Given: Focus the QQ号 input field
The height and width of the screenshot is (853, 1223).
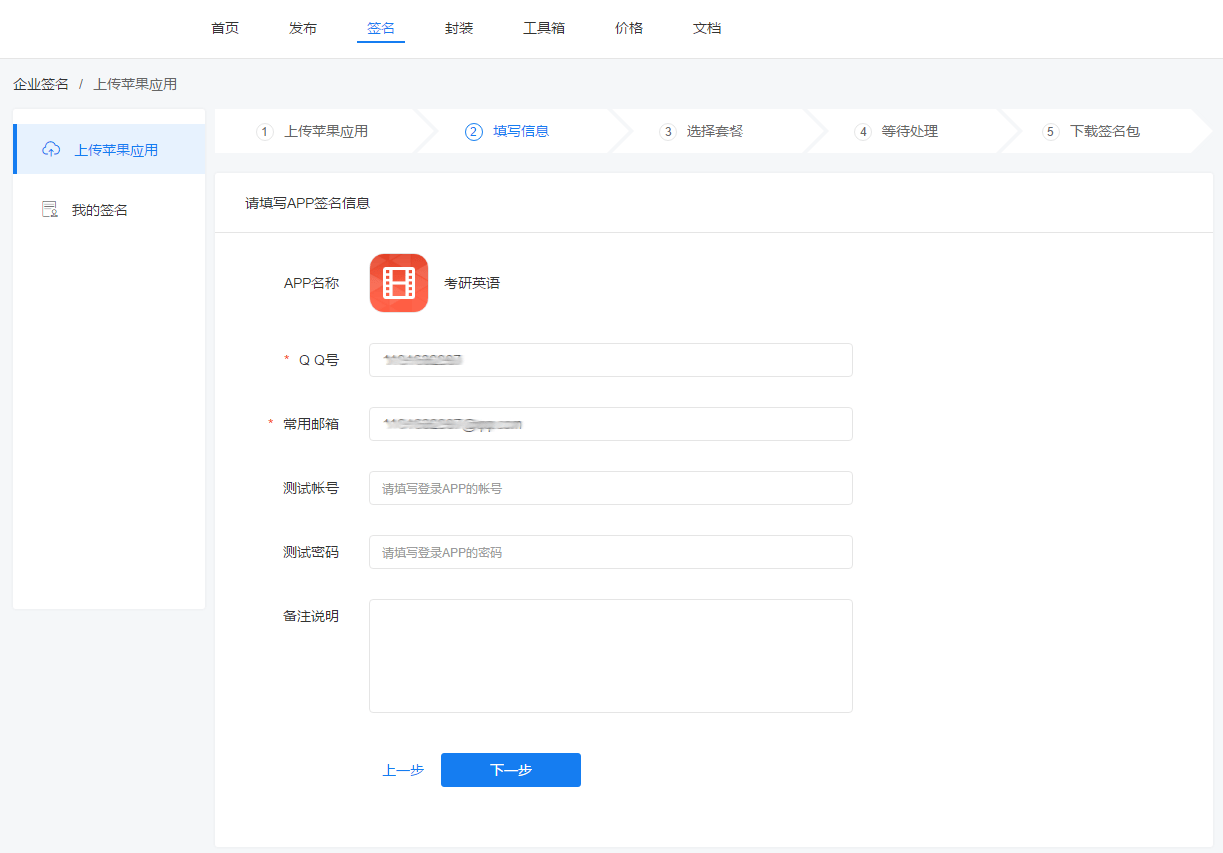Looking at the screenshot, I should [610, 360].
